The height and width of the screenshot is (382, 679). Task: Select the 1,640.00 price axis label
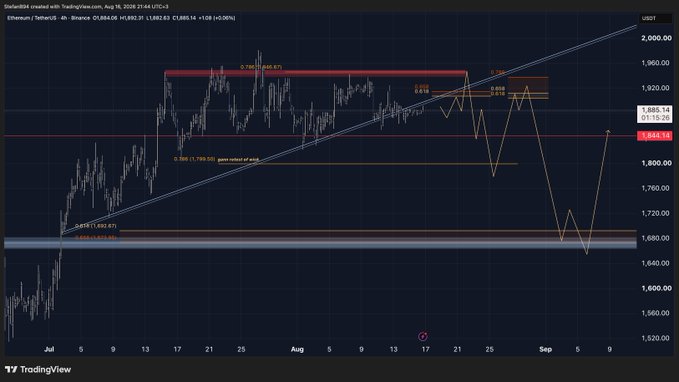click(656, 263)
